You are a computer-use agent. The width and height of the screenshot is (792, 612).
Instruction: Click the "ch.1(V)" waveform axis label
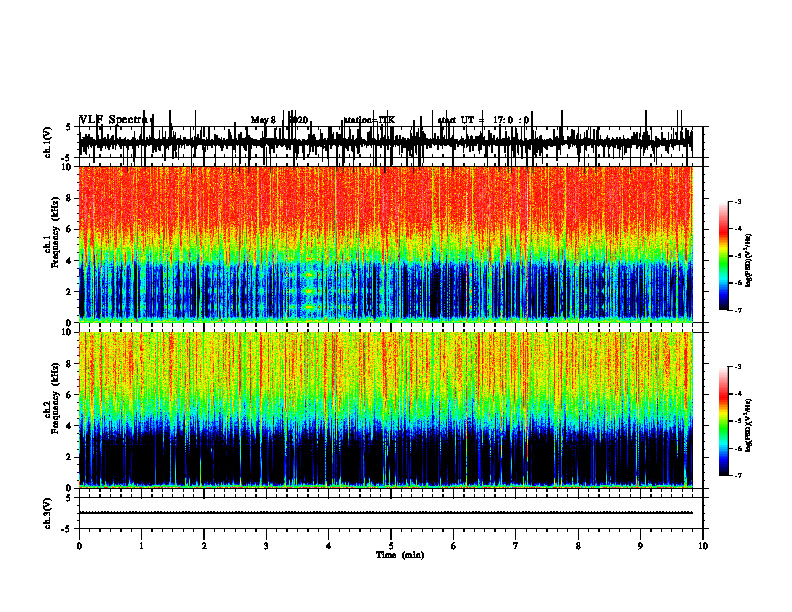48,142
